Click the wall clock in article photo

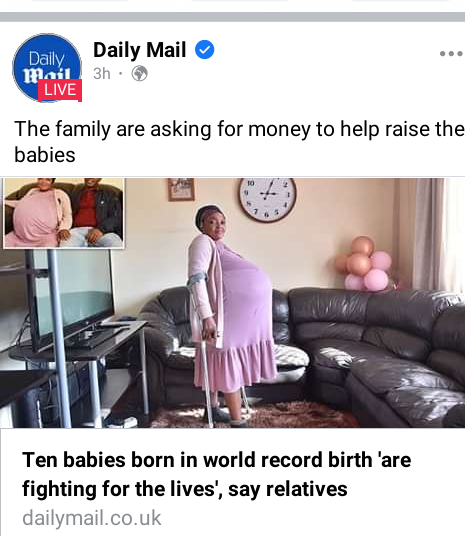click(267, 199)
